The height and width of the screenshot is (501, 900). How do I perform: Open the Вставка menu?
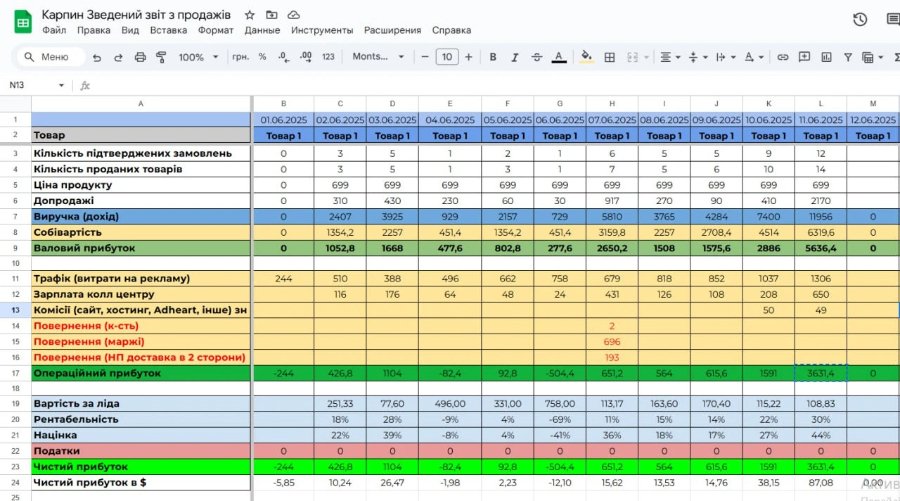click(x=168, y=31)
